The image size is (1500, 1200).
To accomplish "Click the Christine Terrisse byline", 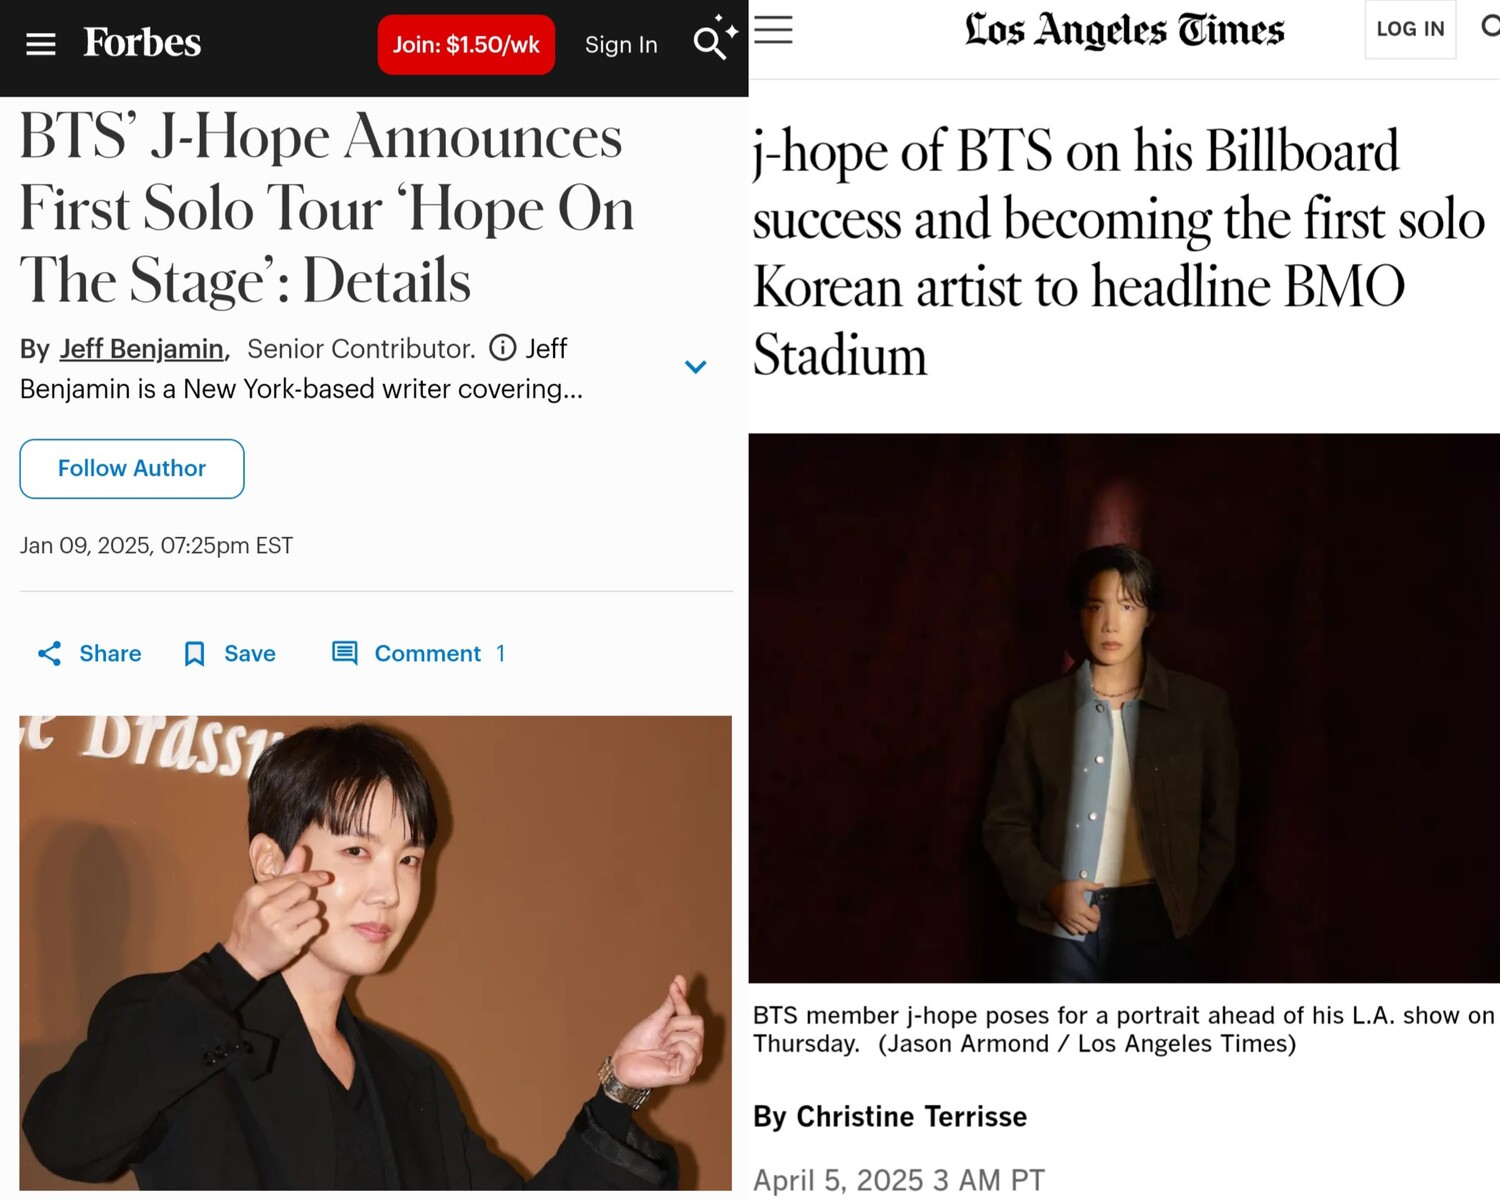I will click(x=911, y=1117).
